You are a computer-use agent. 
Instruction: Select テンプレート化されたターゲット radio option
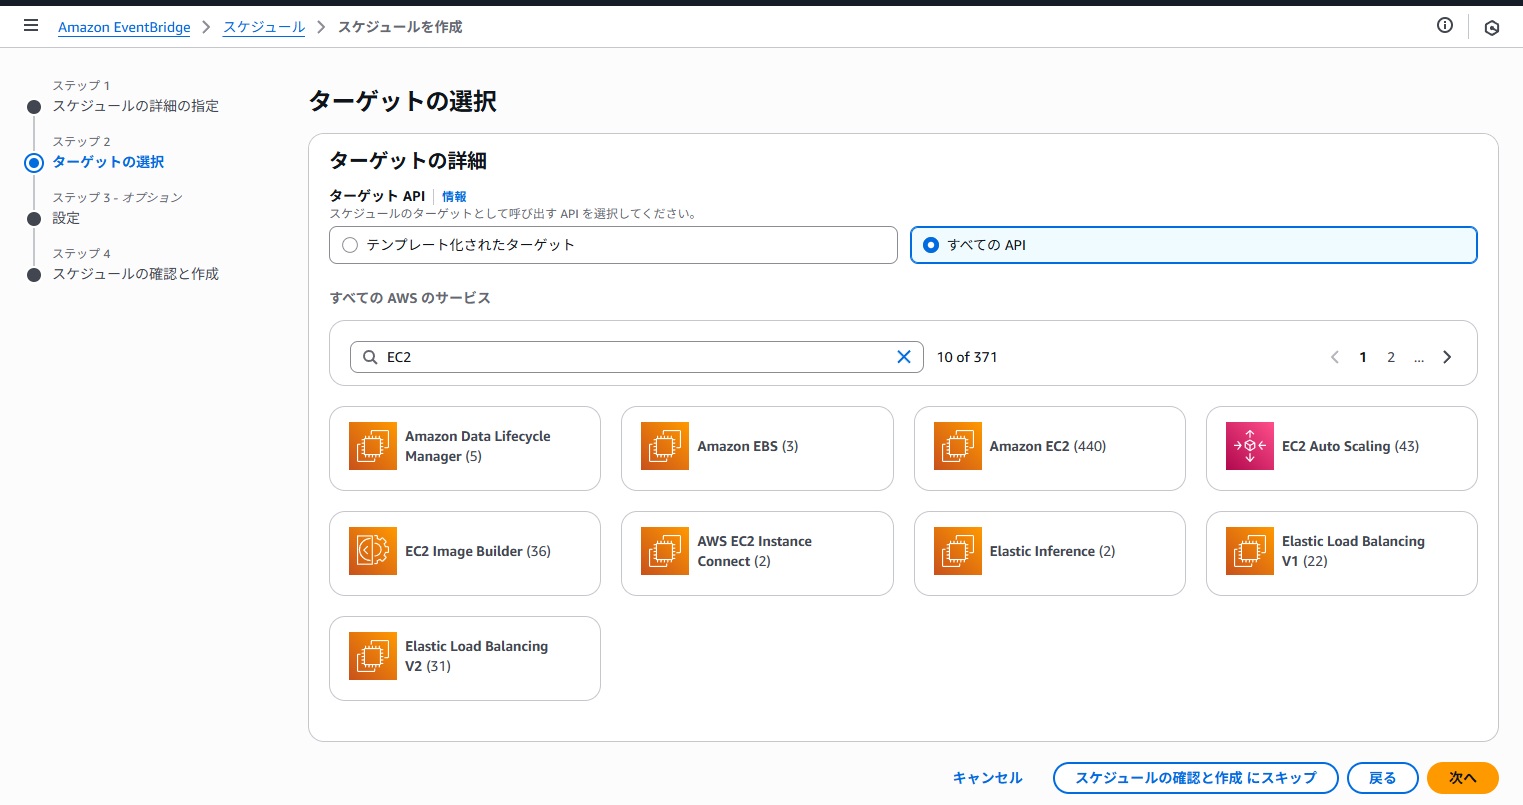click(x=350, y=245)
